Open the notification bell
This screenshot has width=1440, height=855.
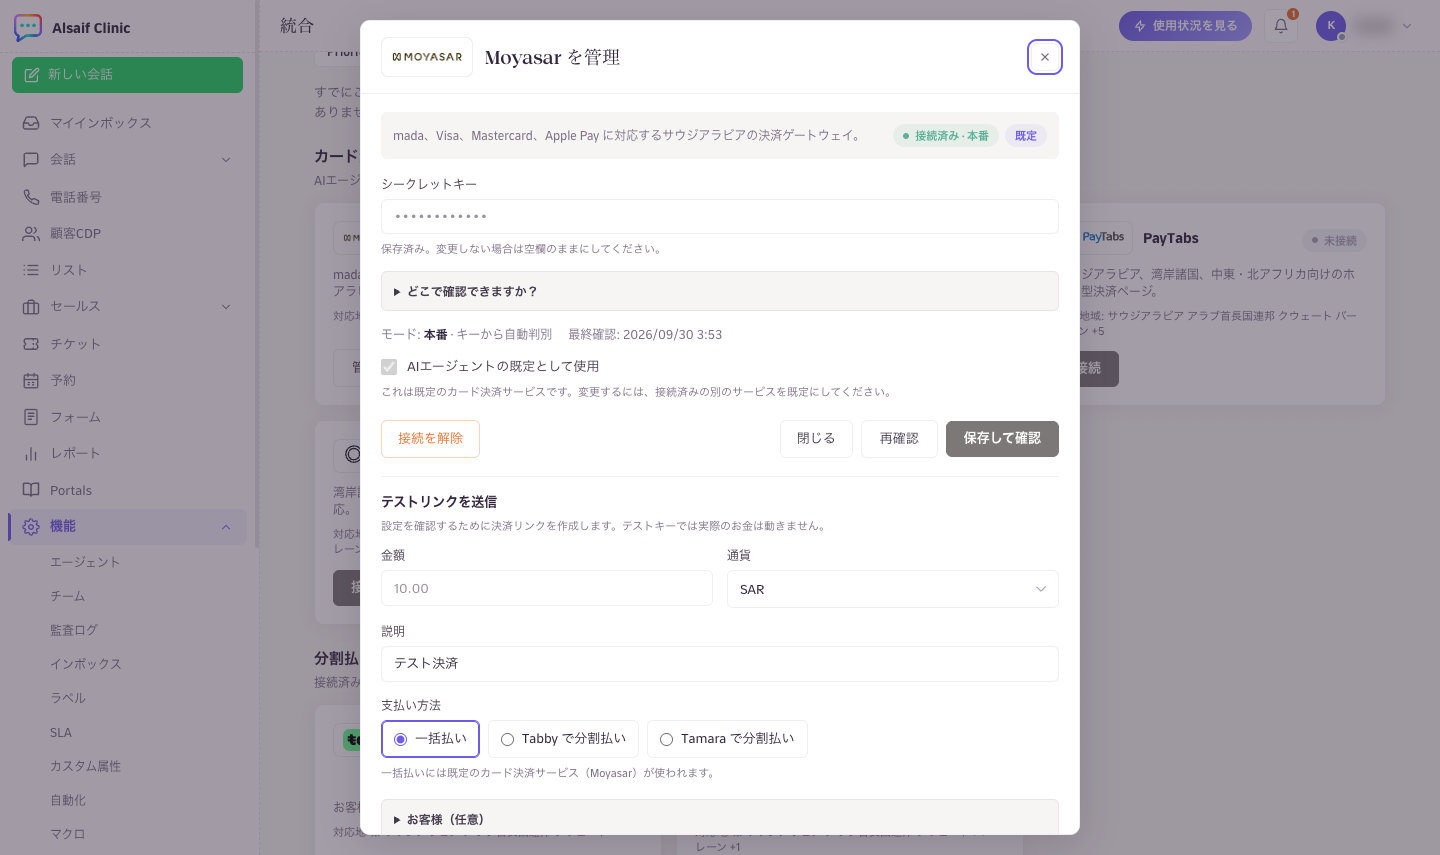(x=1281, y=26)
